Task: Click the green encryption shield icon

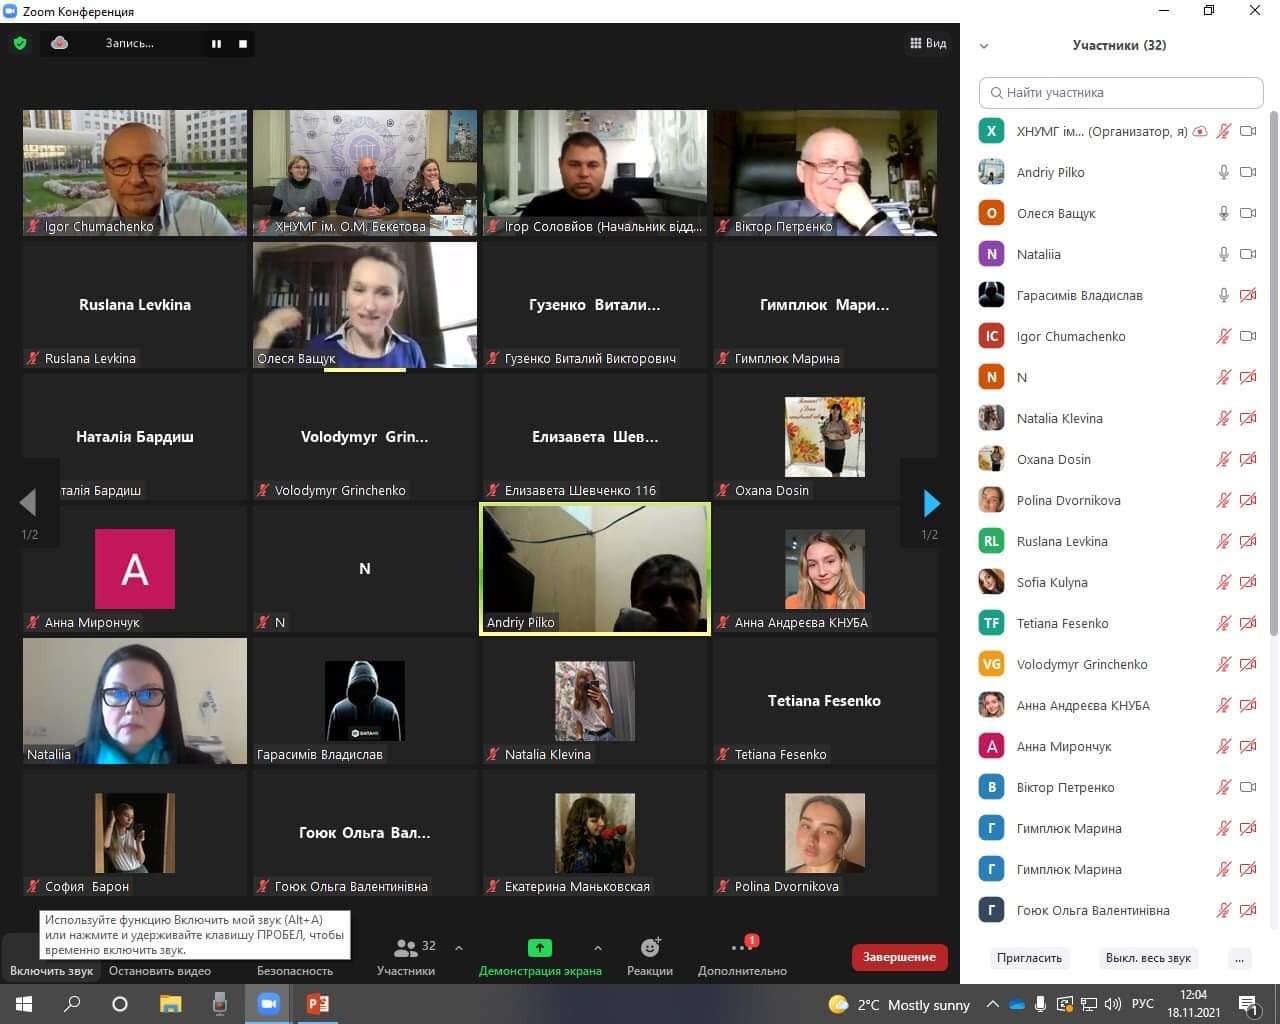Action: [20, 43]
